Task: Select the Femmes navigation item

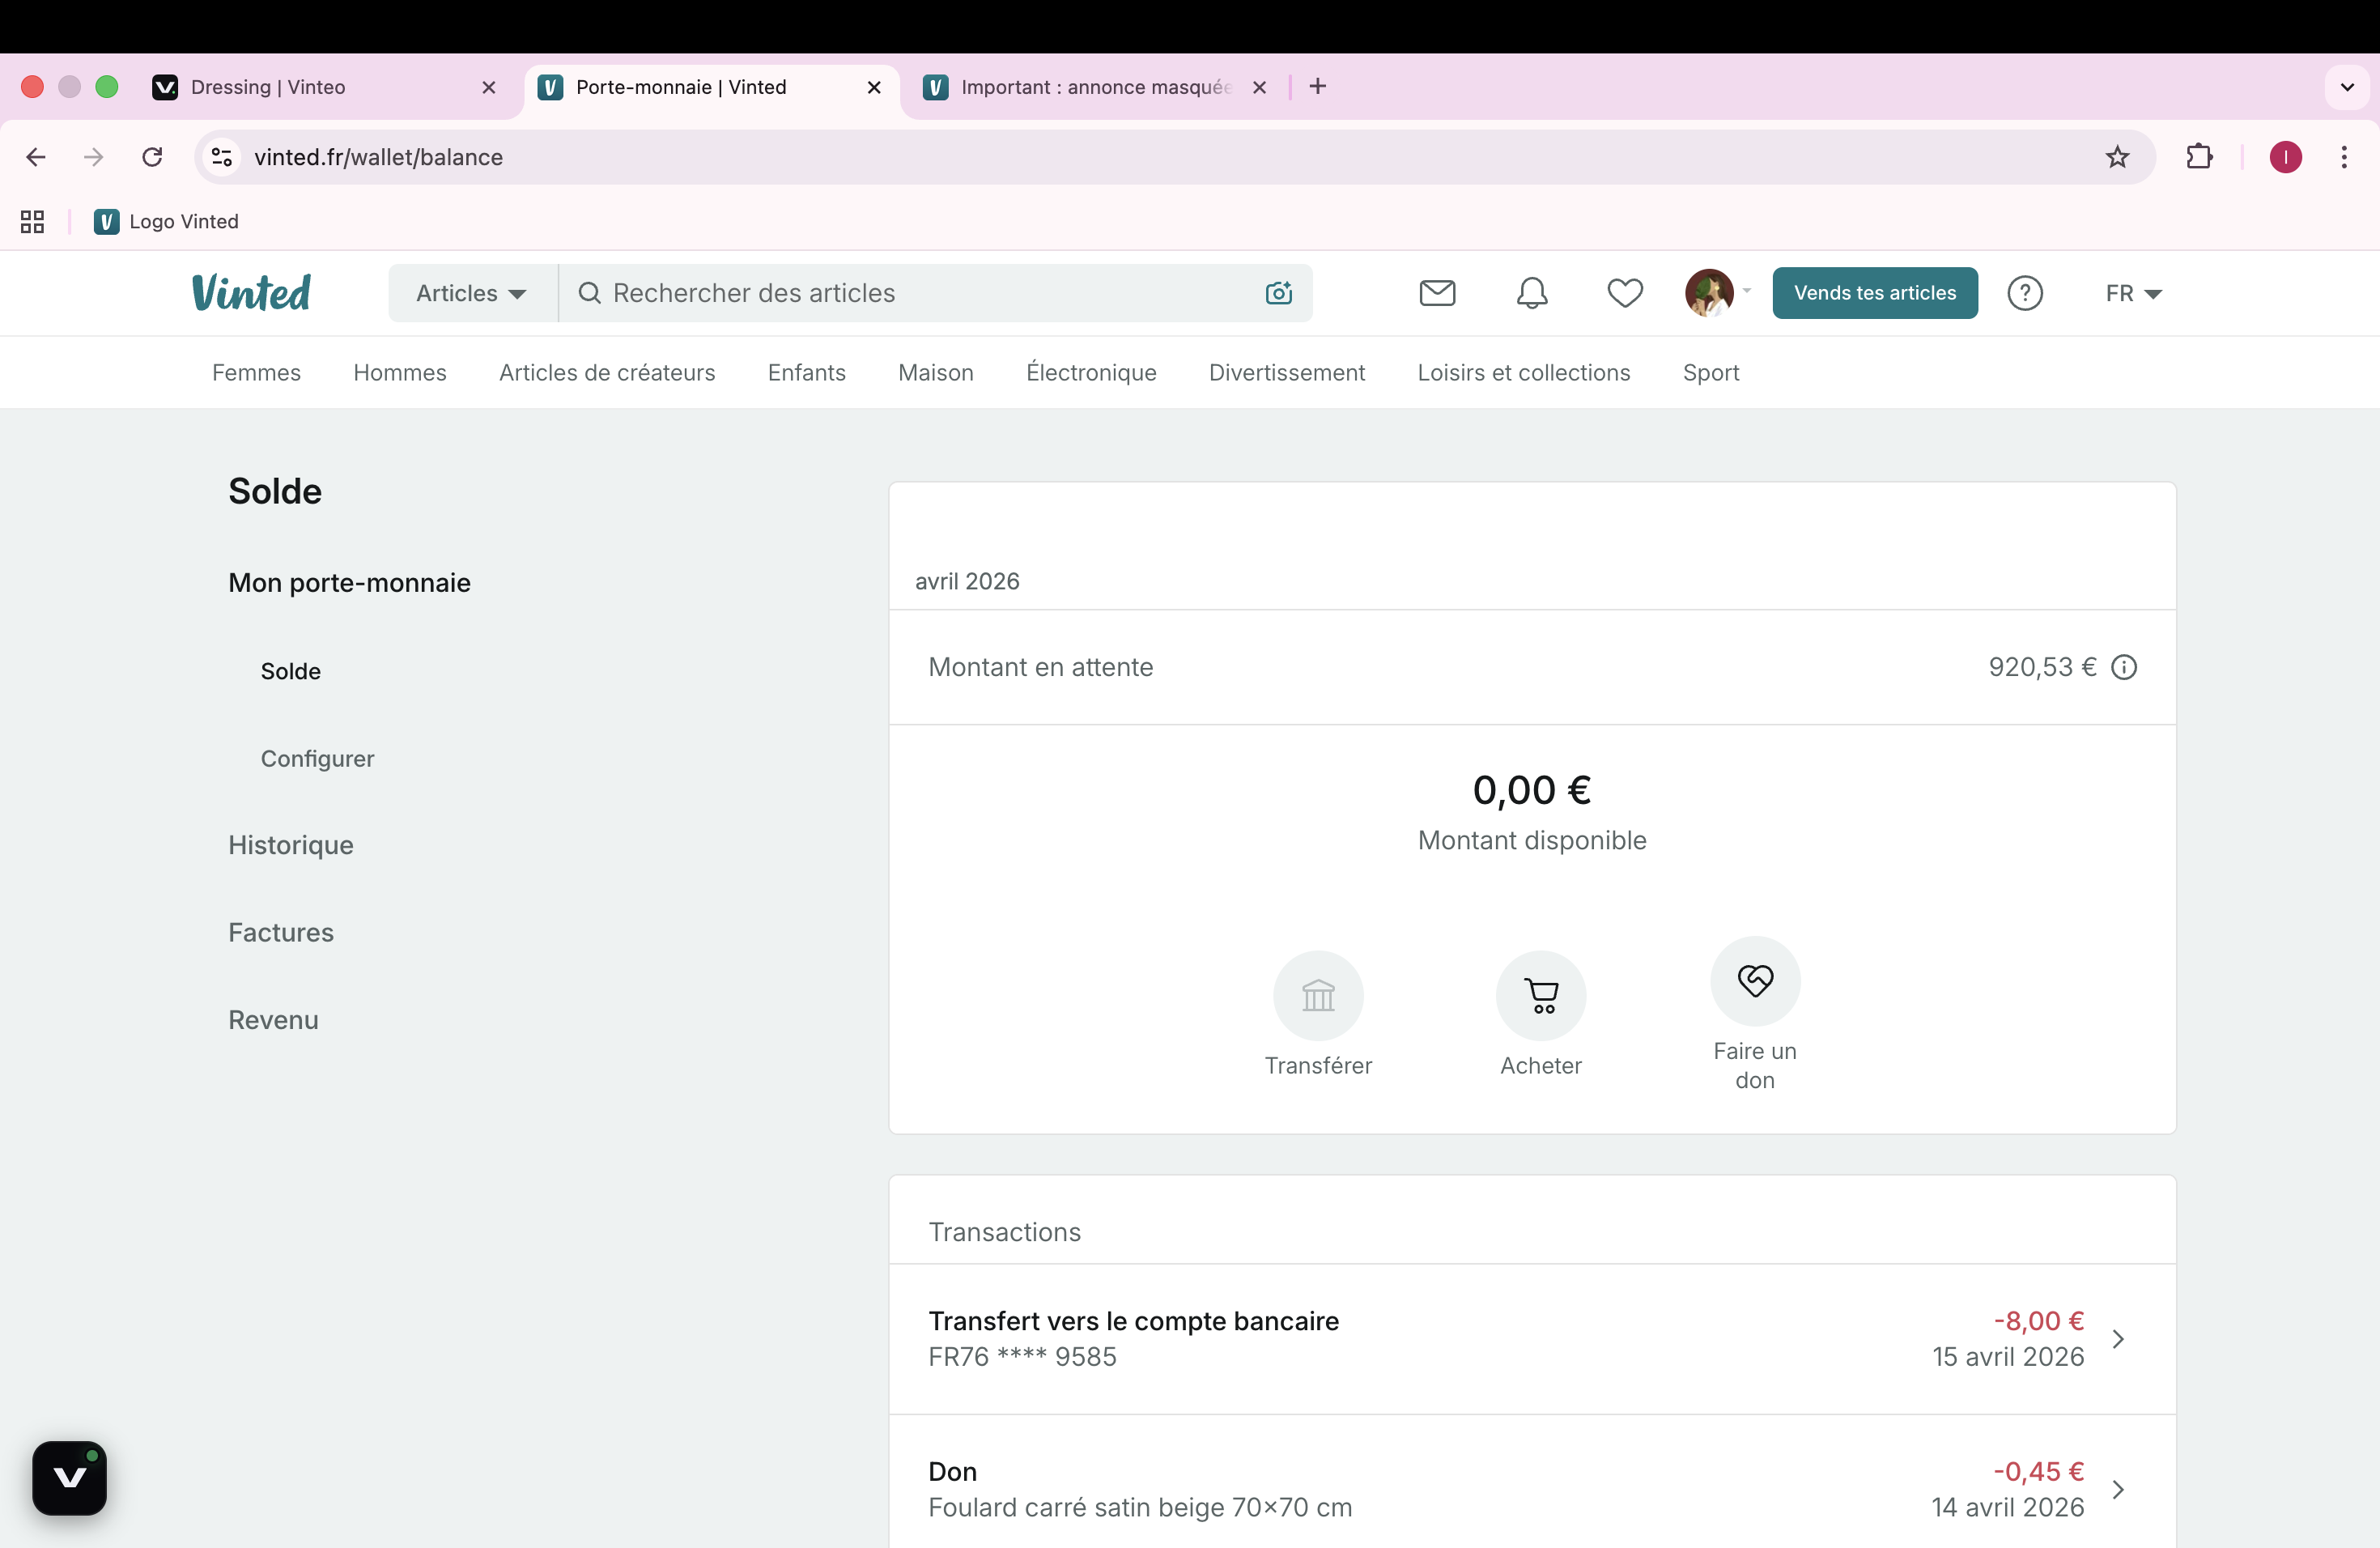Action: coord(255,372)
